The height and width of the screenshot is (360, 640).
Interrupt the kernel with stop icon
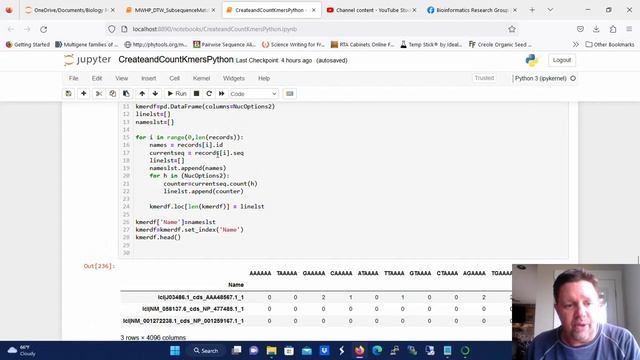[196, 93]
